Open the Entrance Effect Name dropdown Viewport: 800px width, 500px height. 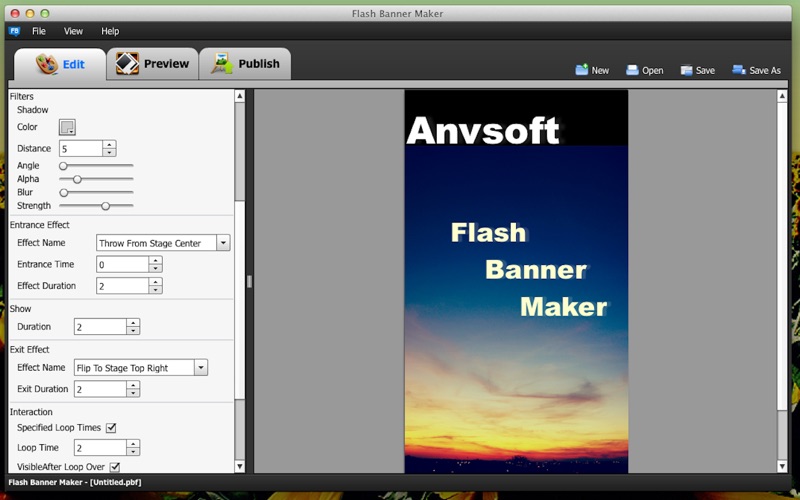point(223,243)
